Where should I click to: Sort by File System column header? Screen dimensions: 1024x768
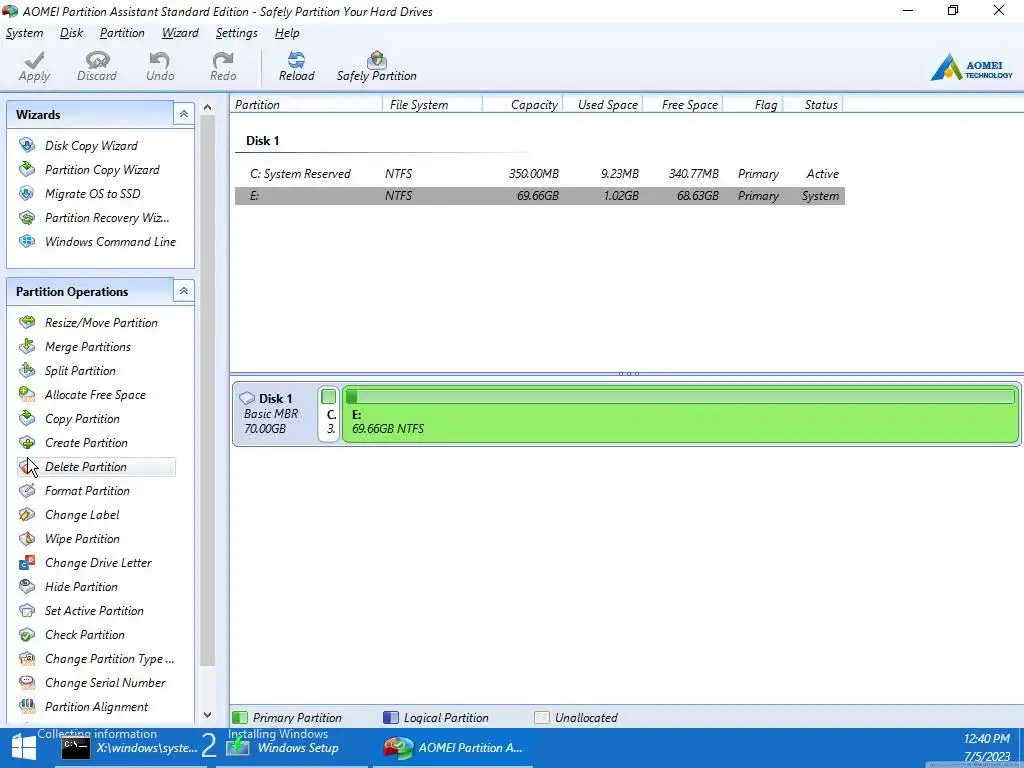[432, 104]
